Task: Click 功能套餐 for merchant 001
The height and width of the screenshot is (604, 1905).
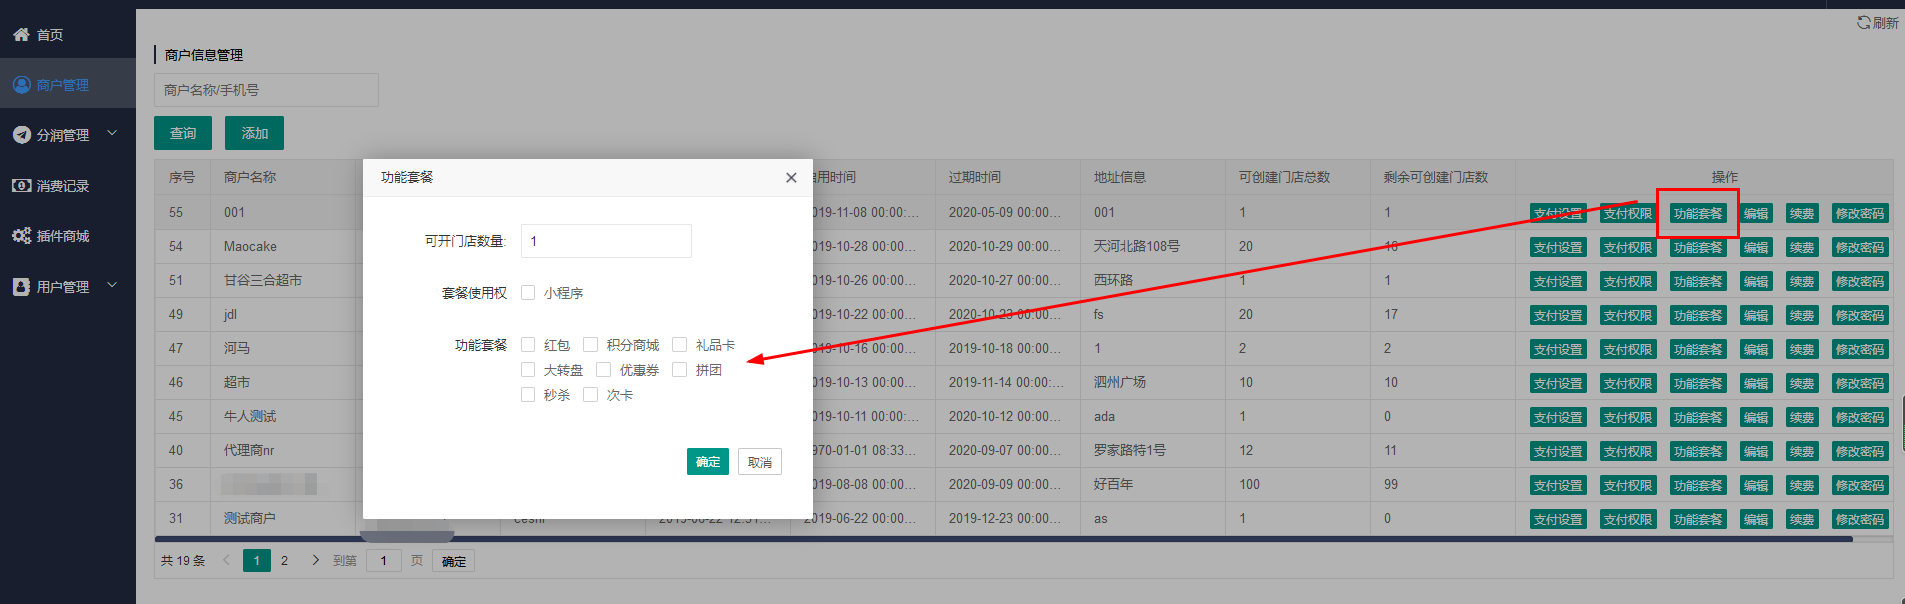Action: pyautogui.click(x=1698, y=213)
